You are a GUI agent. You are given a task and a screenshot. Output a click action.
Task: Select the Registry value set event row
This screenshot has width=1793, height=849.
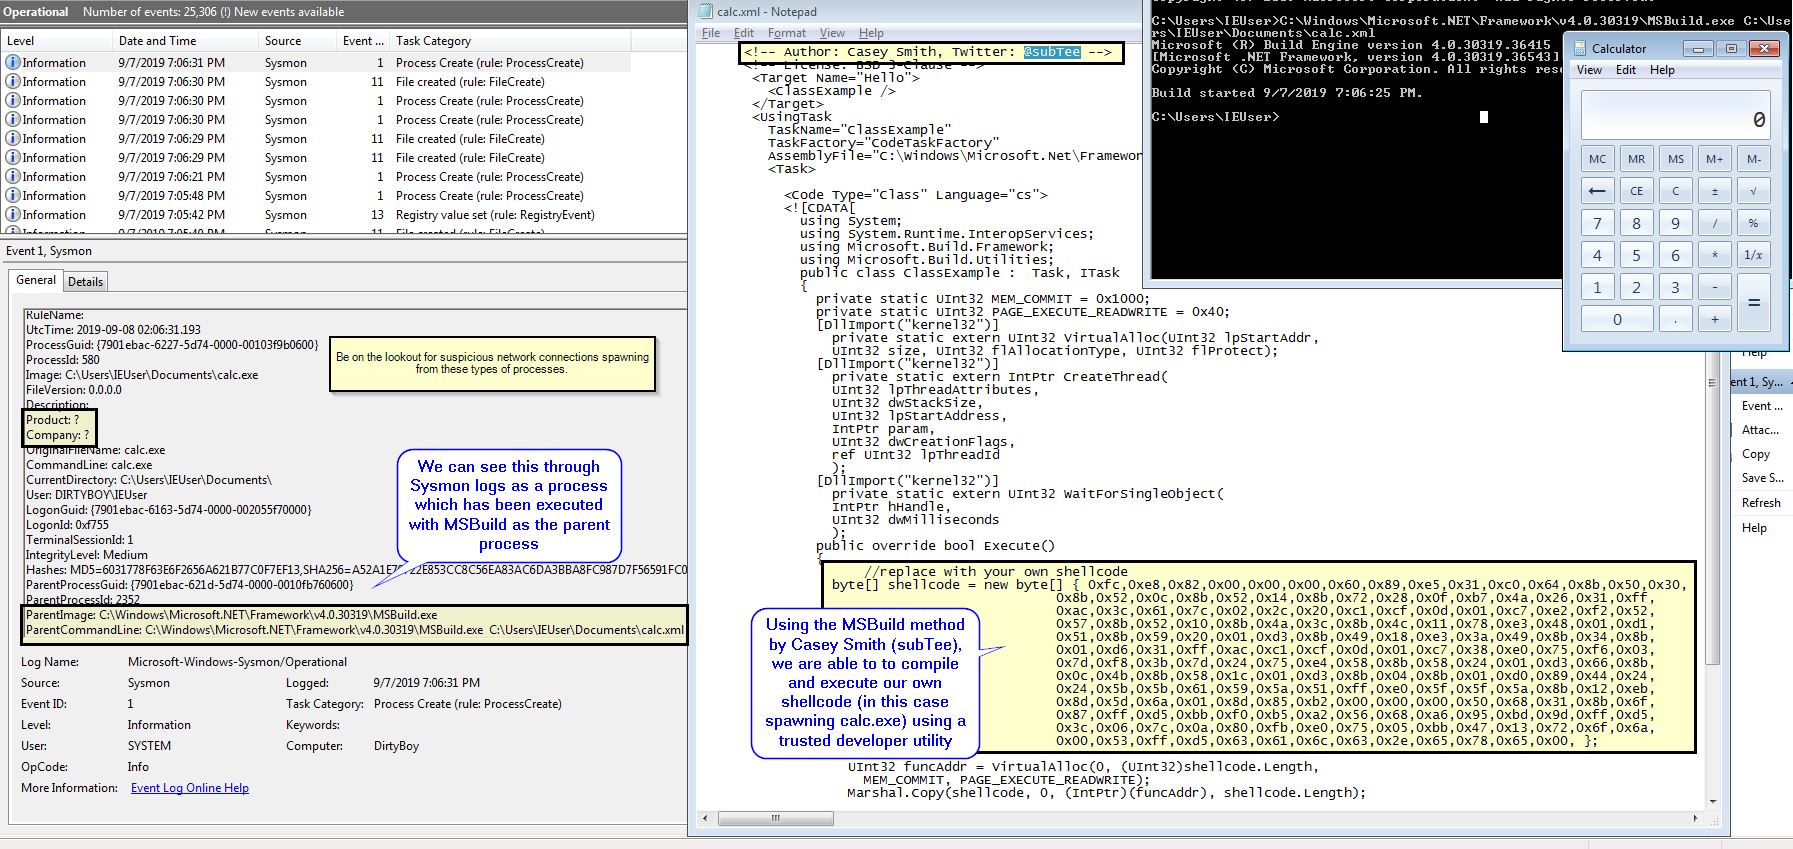[x=345, y=215]
